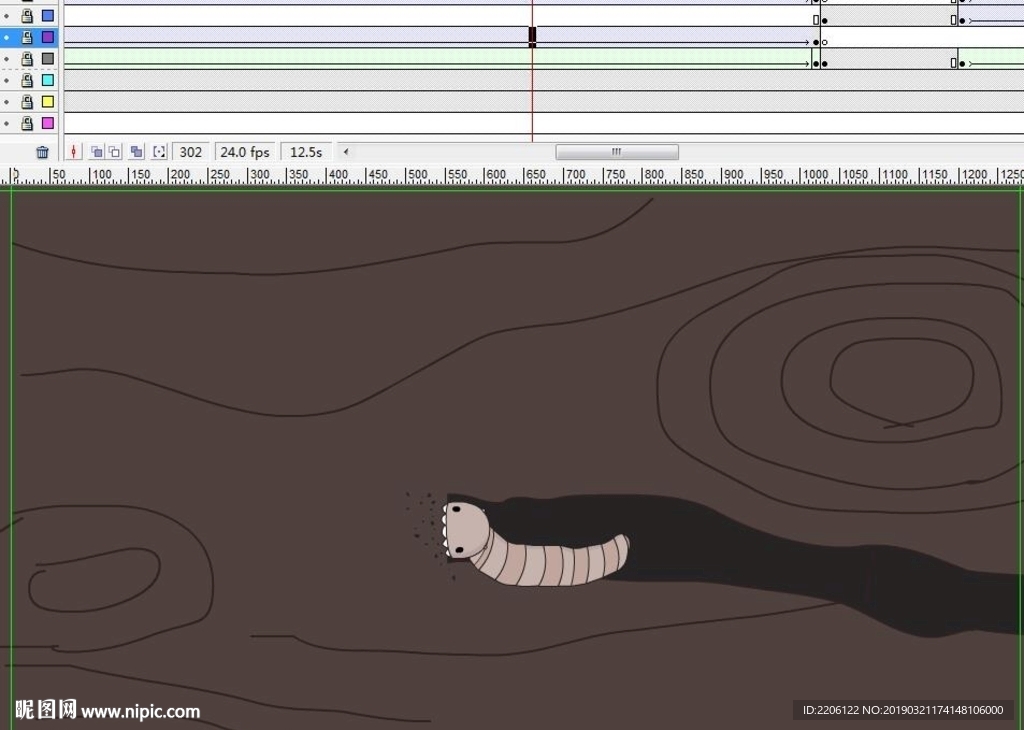The width and height of the screenshot is (1024, 730).
Task: Toggle outlines with the purple layer swatch
Action: coord(48,37)
